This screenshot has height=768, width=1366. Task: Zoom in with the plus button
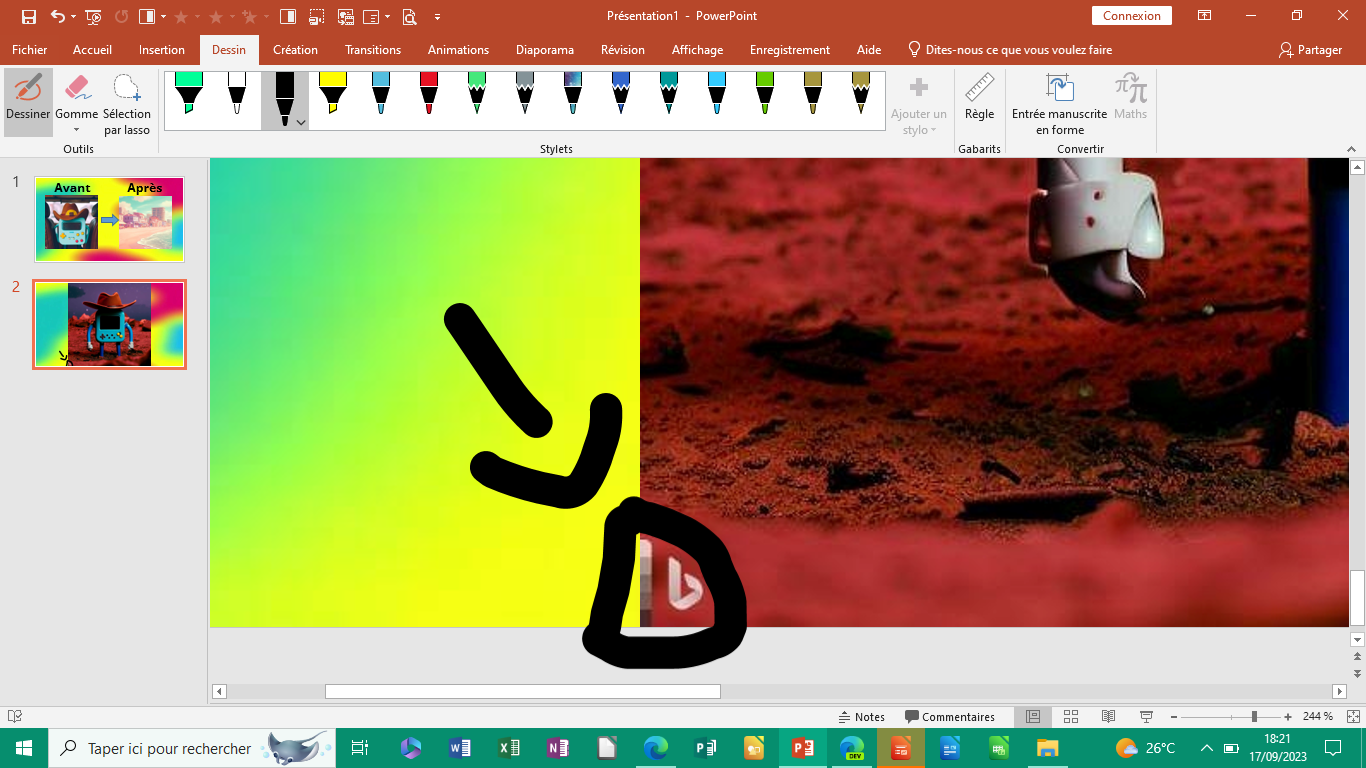1290,717
